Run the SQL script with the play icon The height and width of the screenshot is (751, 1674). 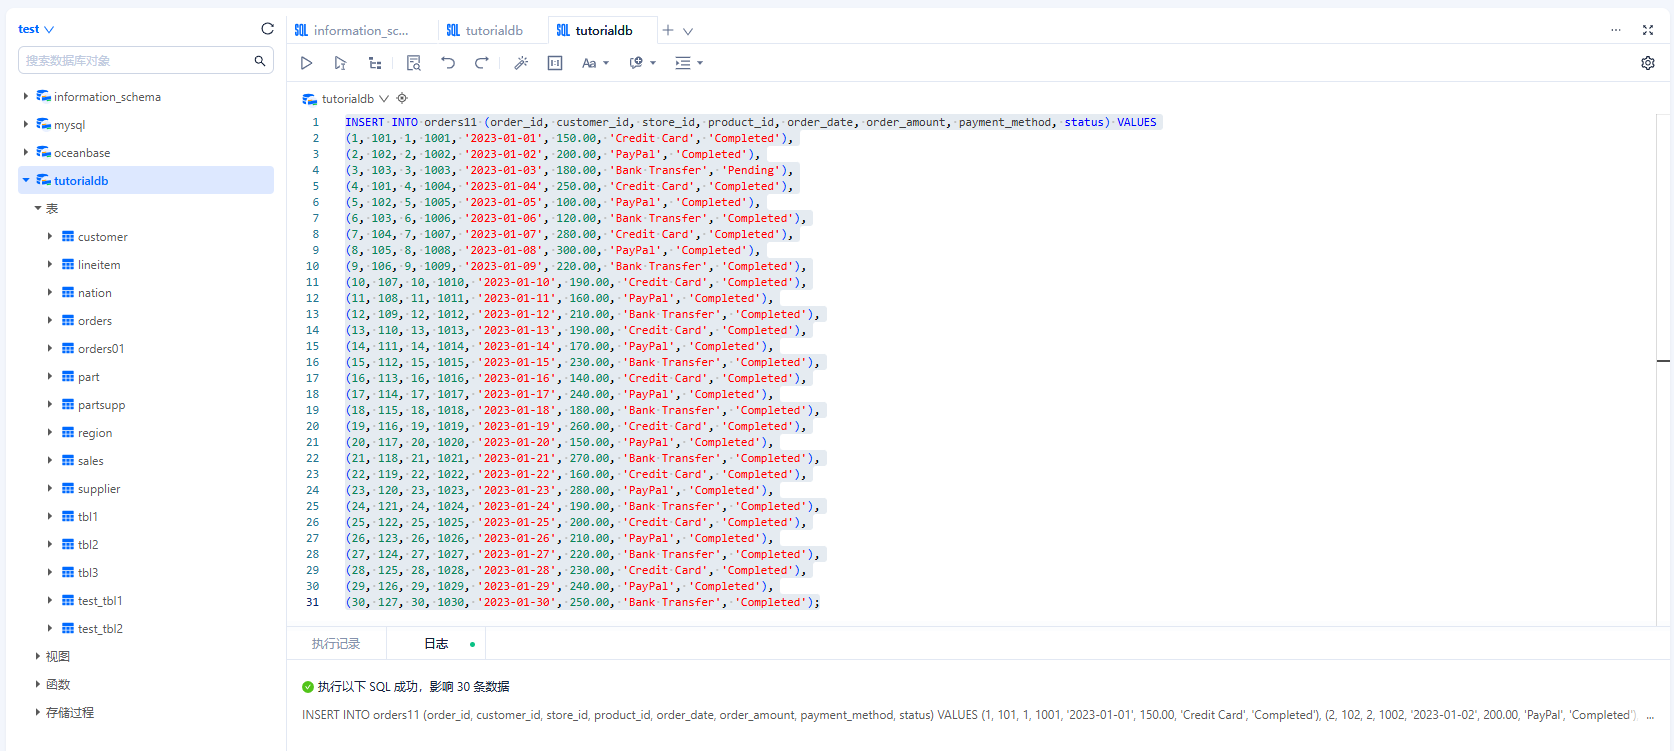[306, 63]
